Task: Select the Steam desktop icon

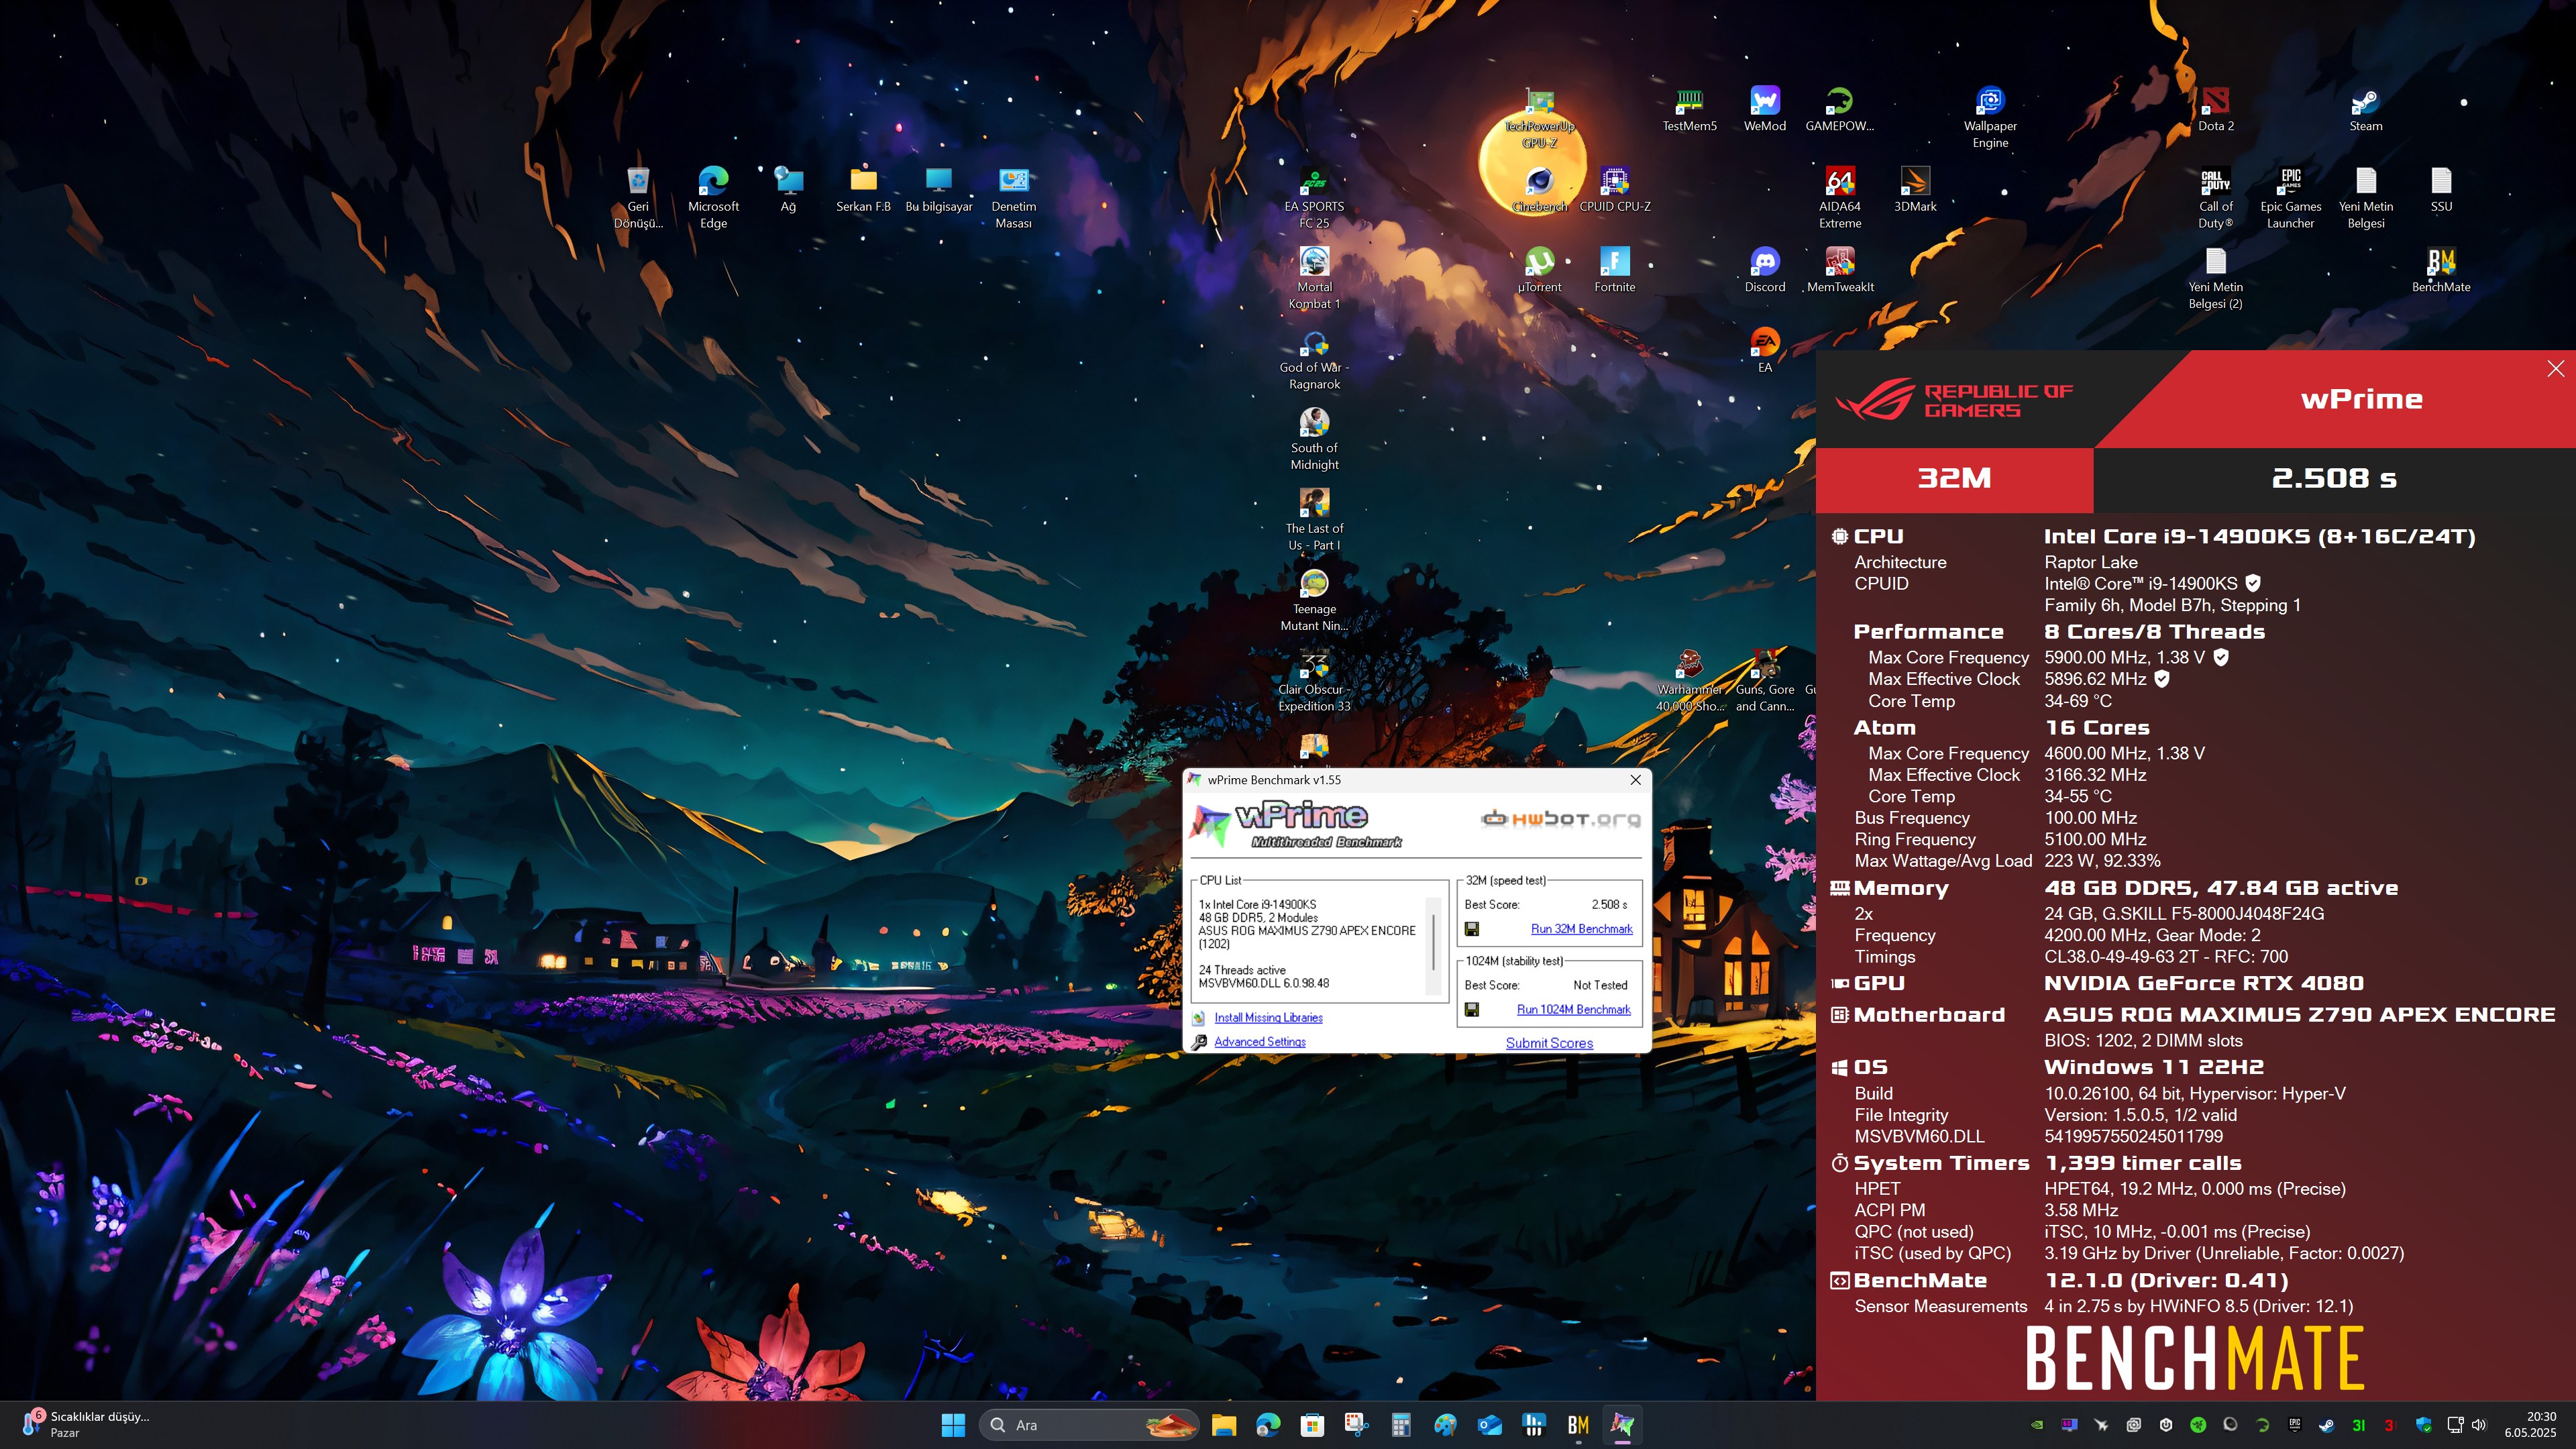Action: point(2366,109)
